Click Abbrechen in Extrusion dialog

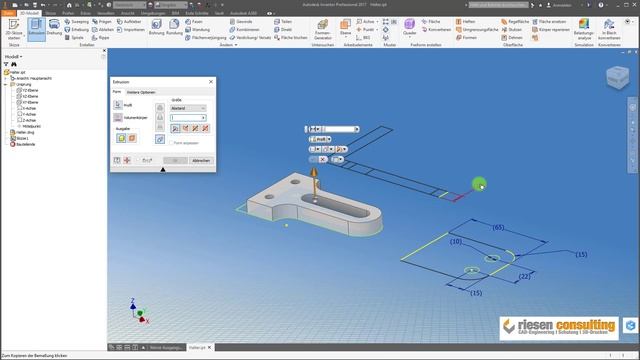[201, 160]
